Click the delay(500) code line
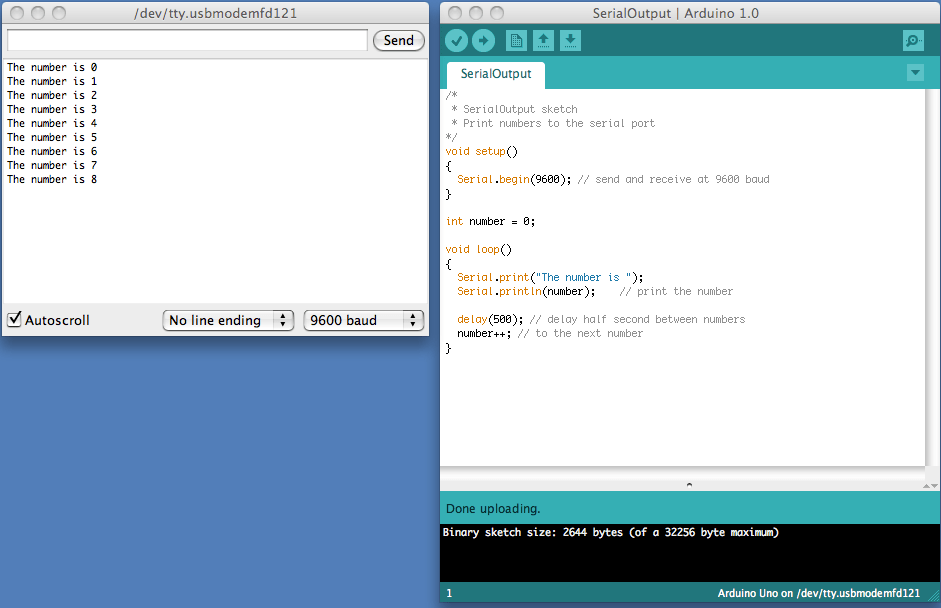Image resolution: width=941 pixels, height=608 pixels. pos(601,319)
